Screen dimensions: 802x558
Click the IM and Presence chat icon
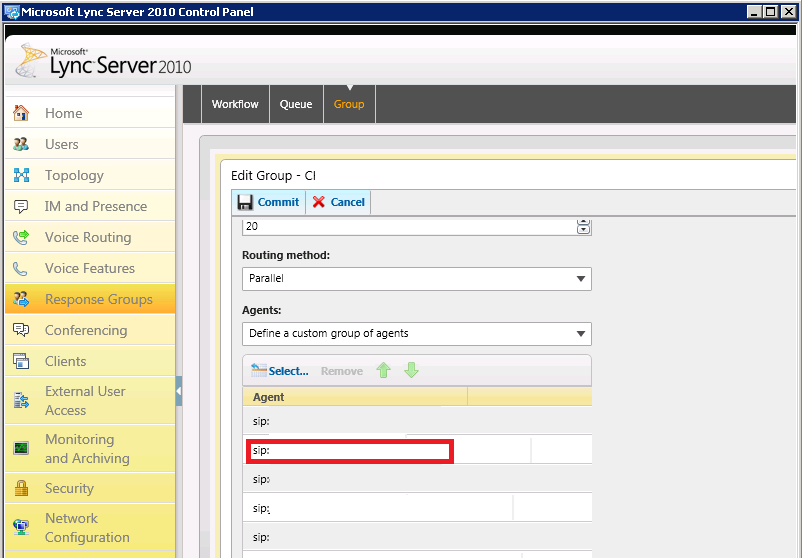pyautogui.click(x=21, y=206)
